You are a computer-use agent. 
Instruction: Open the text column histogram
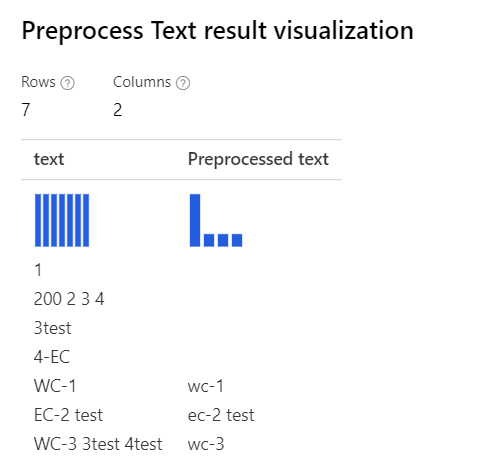(62, 220)
